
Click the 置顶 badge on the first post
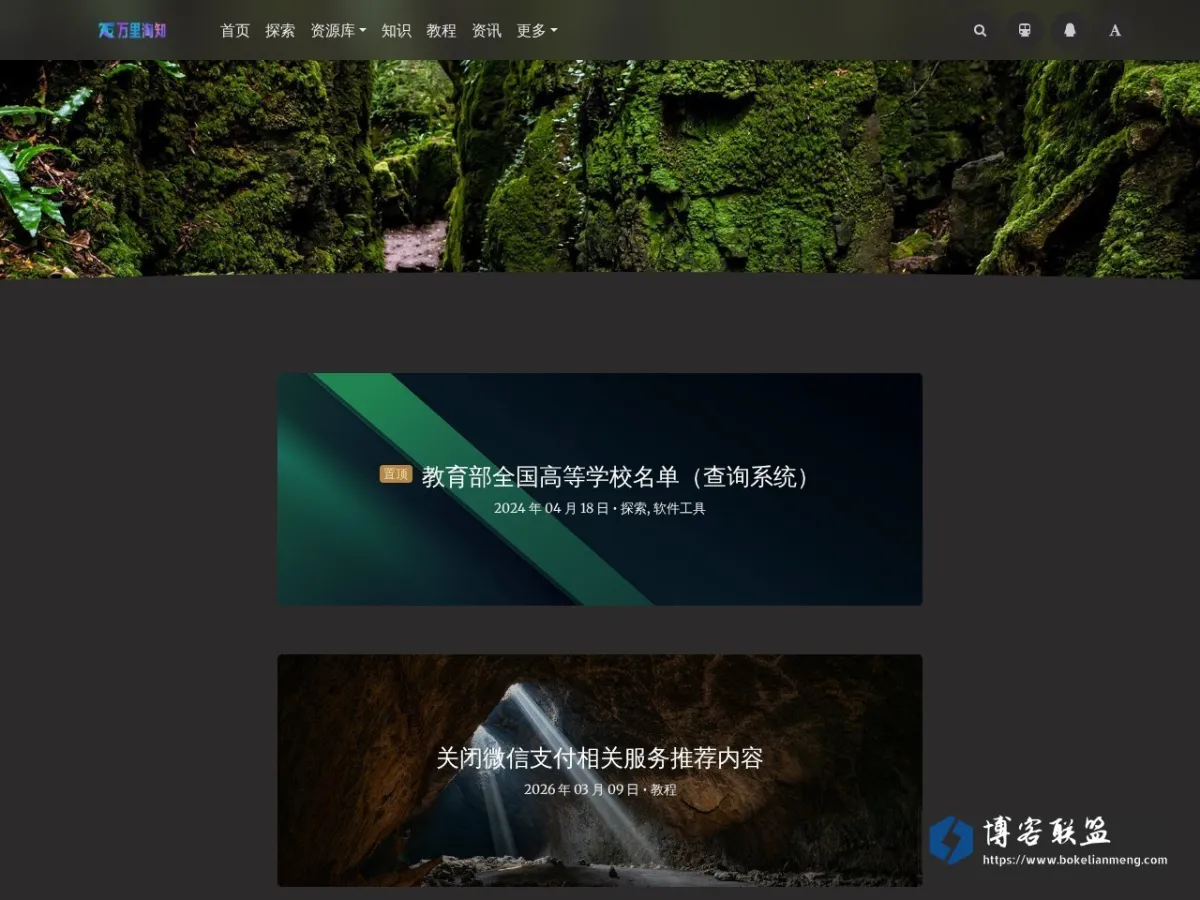pos(396,474)
